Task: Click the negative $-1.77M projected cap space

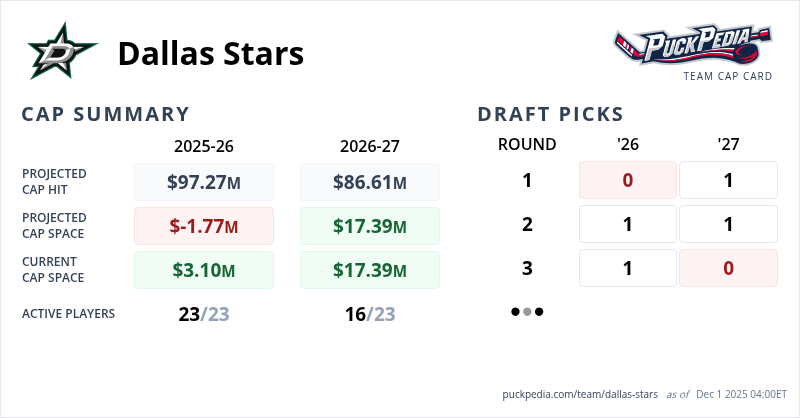Action: pyautogui.click(x=204, y=226)
